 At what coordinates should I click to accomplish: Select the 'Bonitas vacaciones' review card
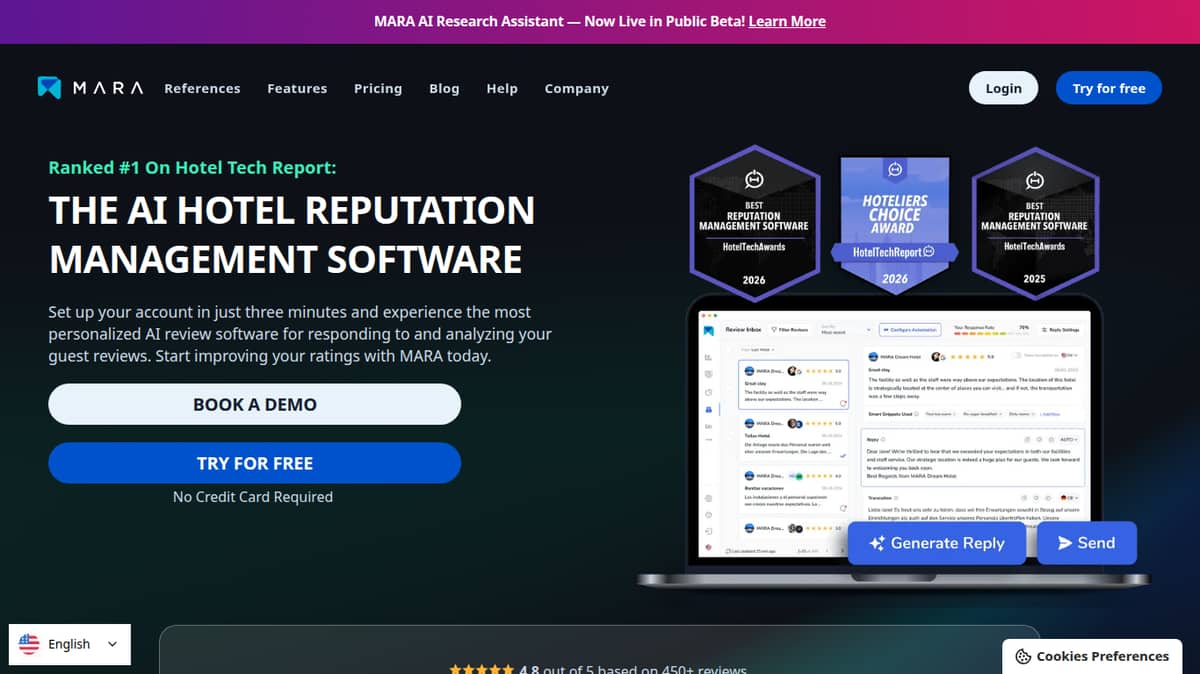click(794, 489)
